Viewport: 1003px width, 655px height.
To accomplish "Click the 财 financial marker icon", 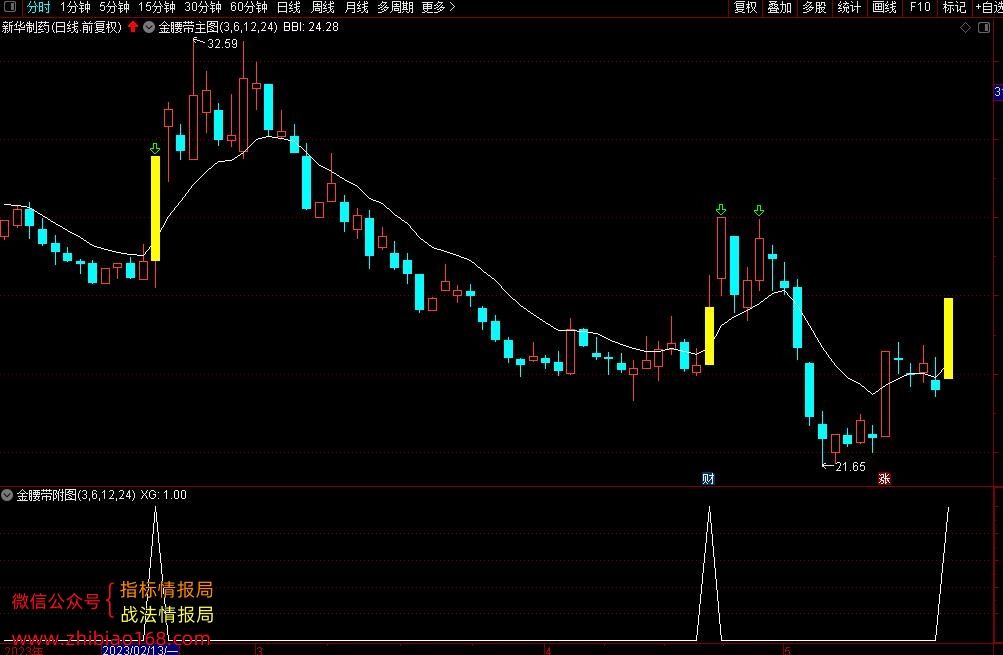I will pos(708,478).
